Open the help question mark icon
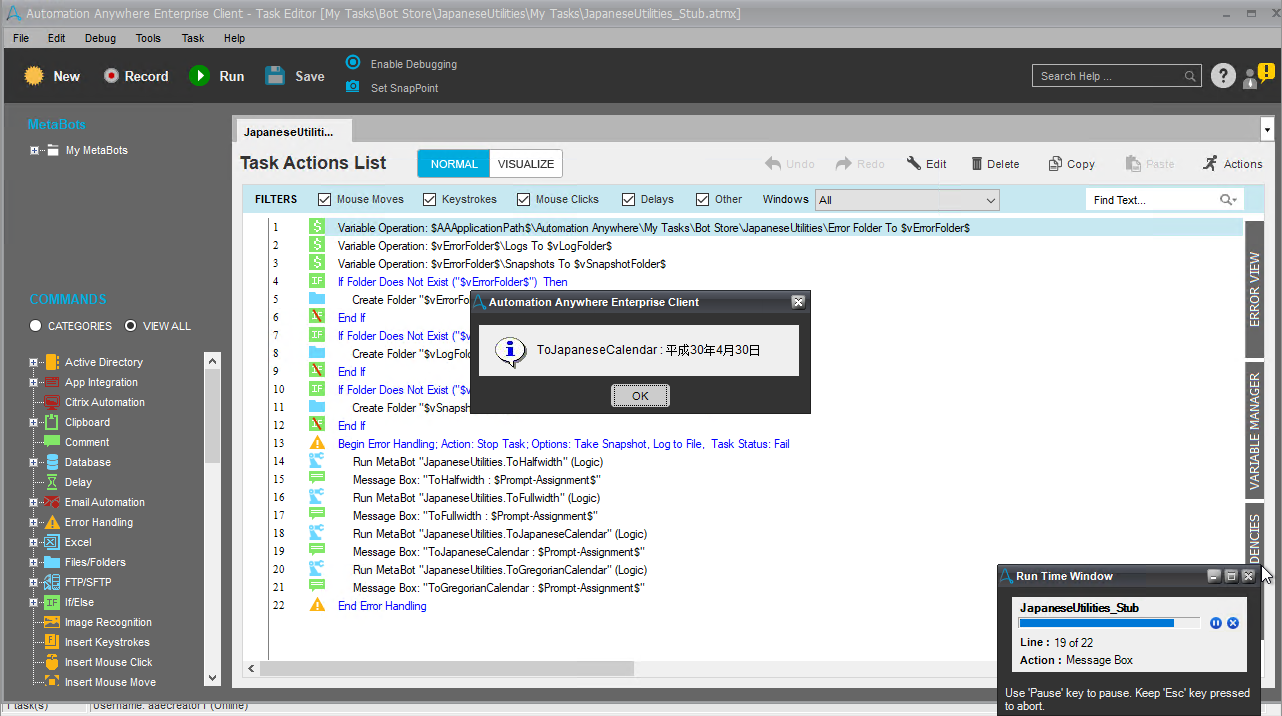This screenshot has width=1282, height=716. [1222, 76]
